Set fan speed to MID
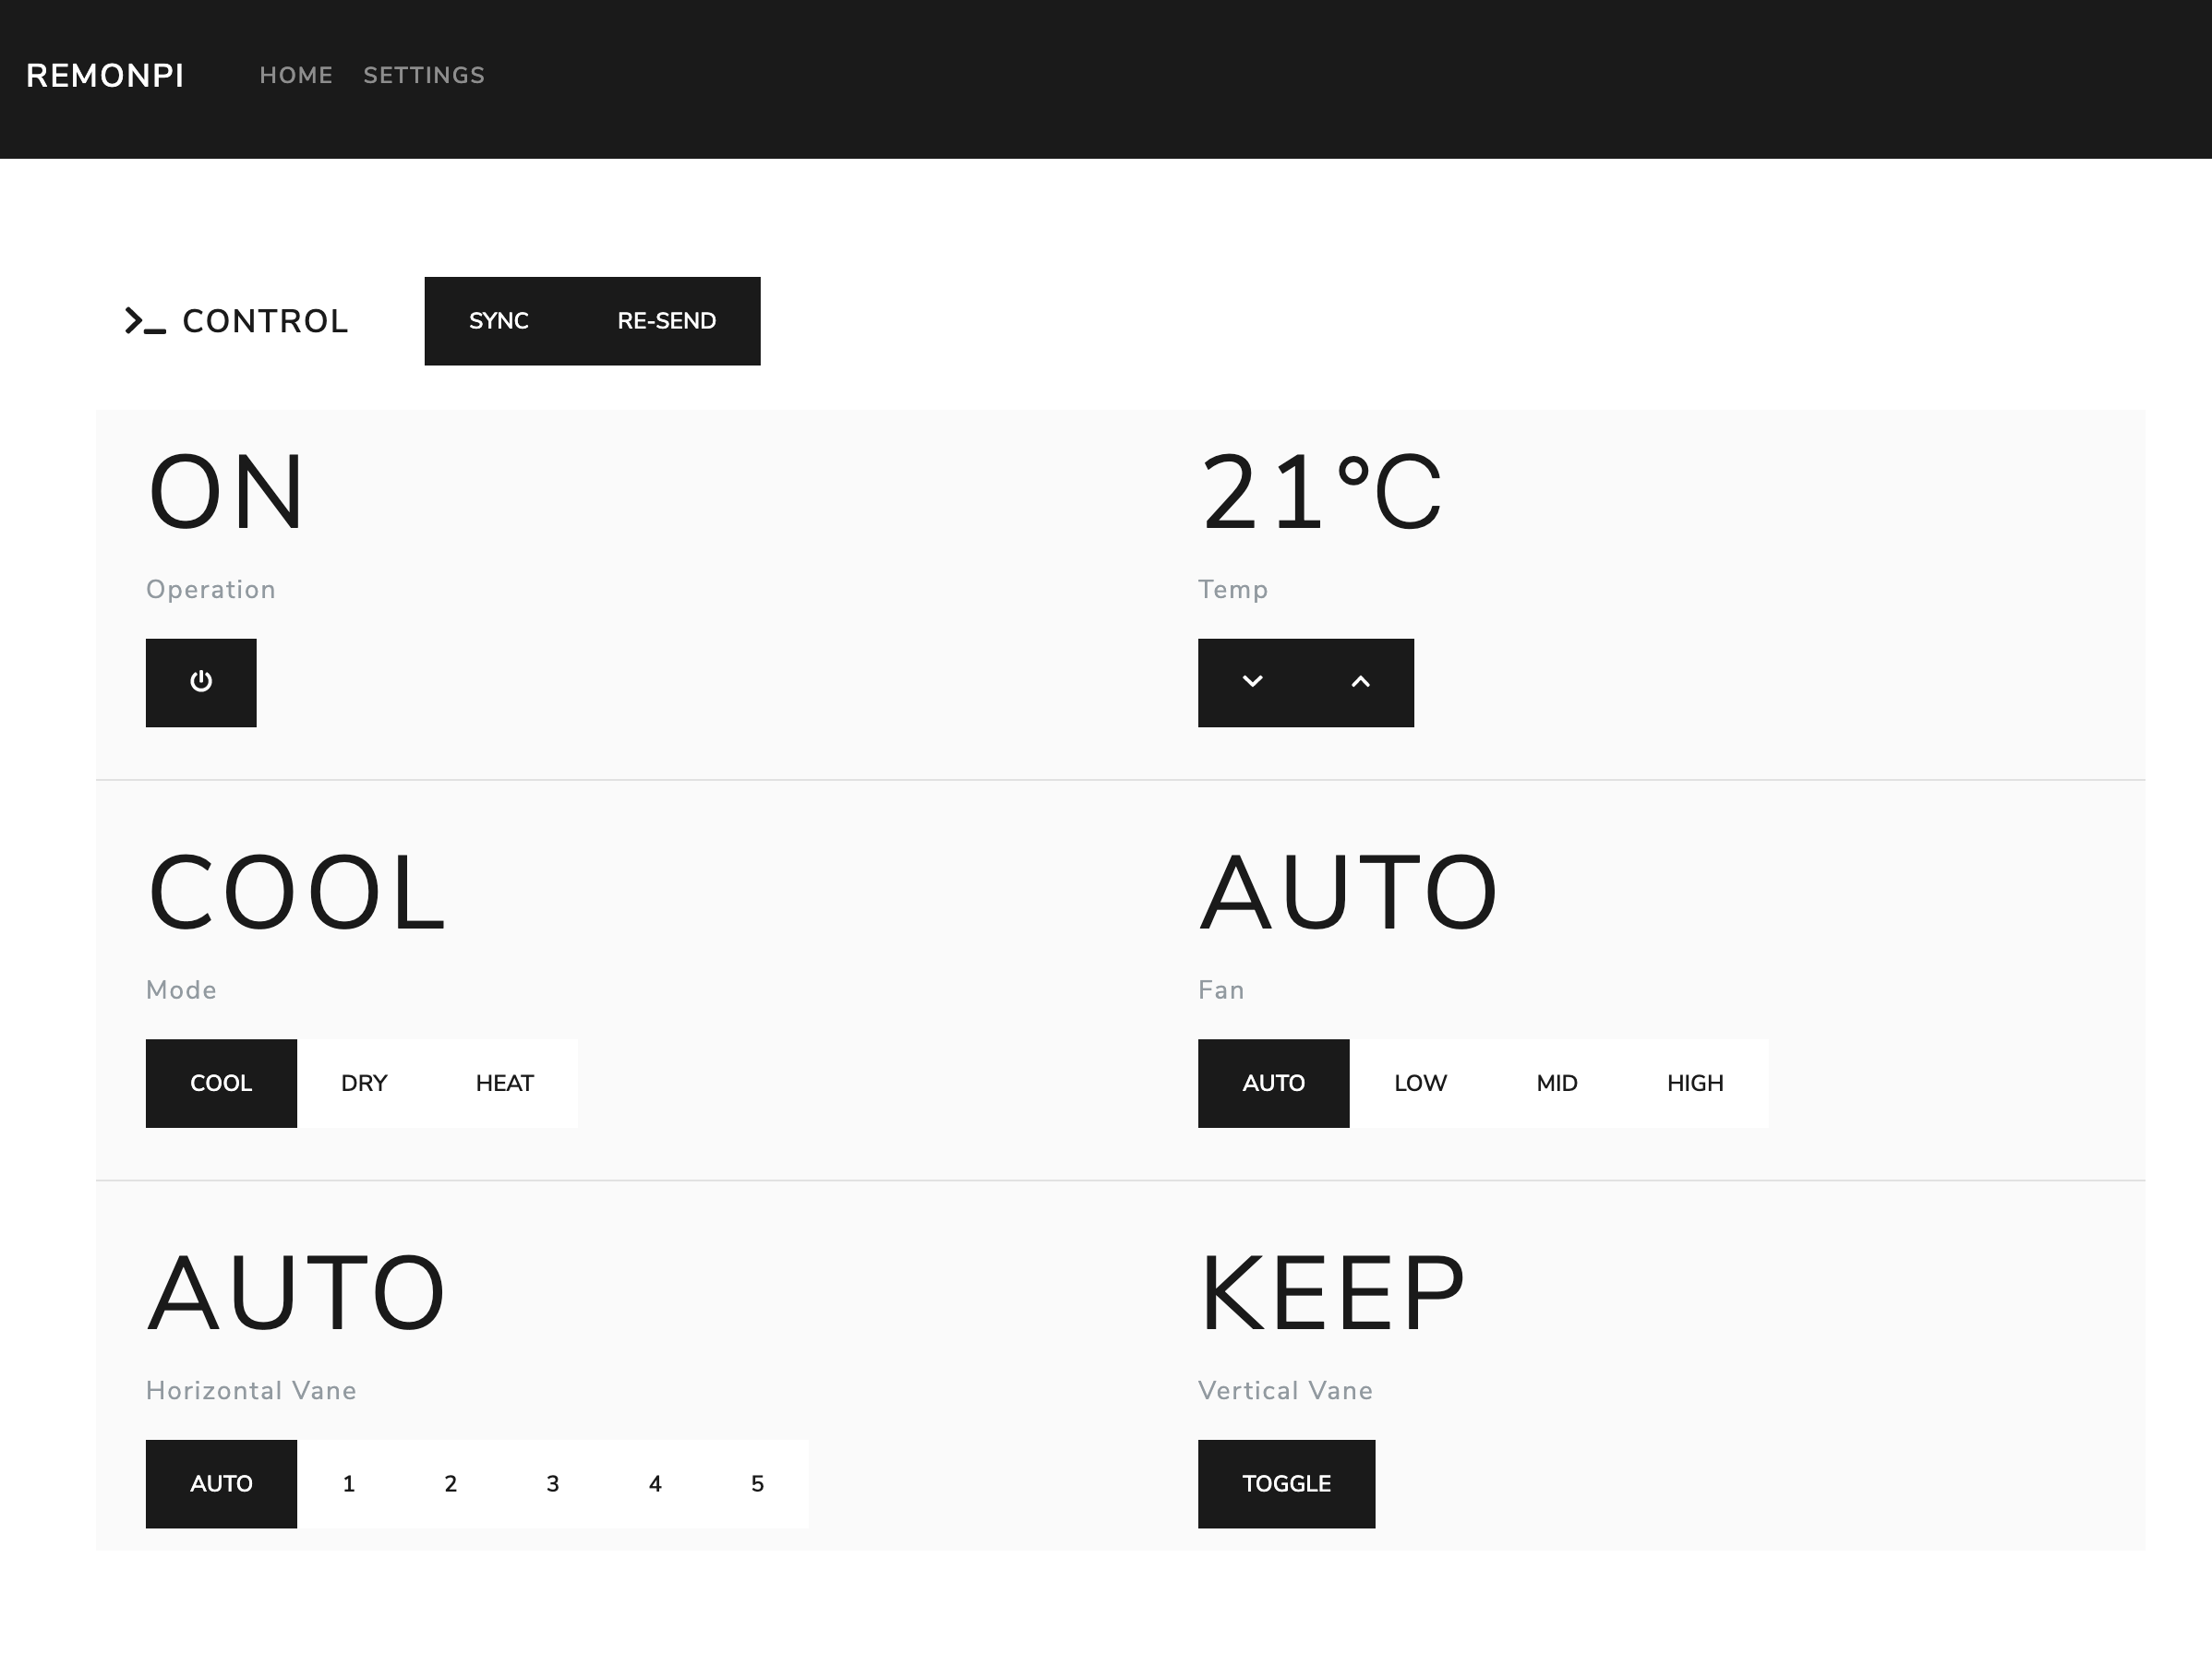 point(1556,1083)
